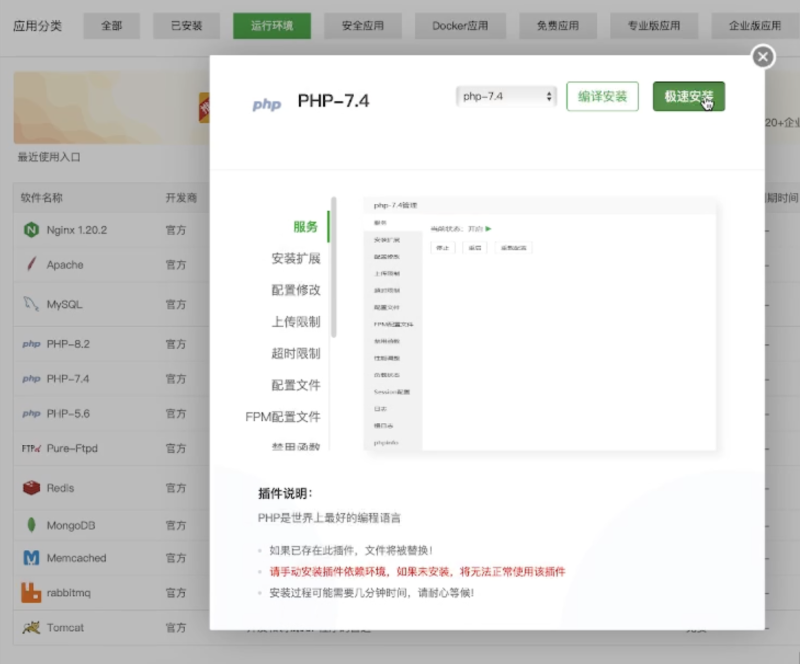Select the 配置文件 tab
Image resolution: width=800 pixels, height=664 pixels.
[296, 385]
